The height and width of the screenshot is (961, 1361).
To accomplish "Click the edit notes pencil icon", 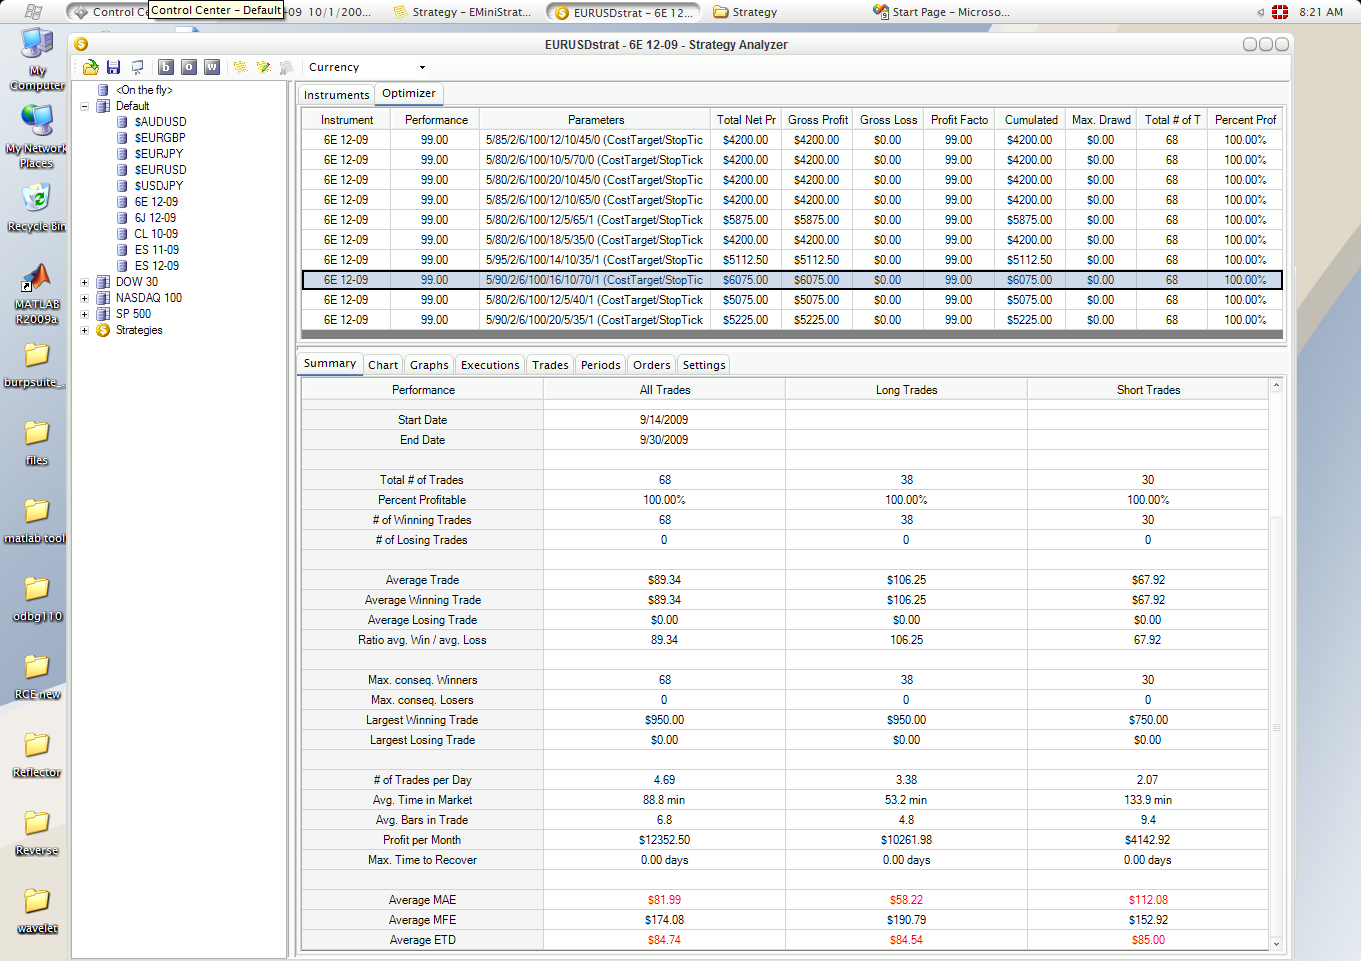I will (263, 67).
